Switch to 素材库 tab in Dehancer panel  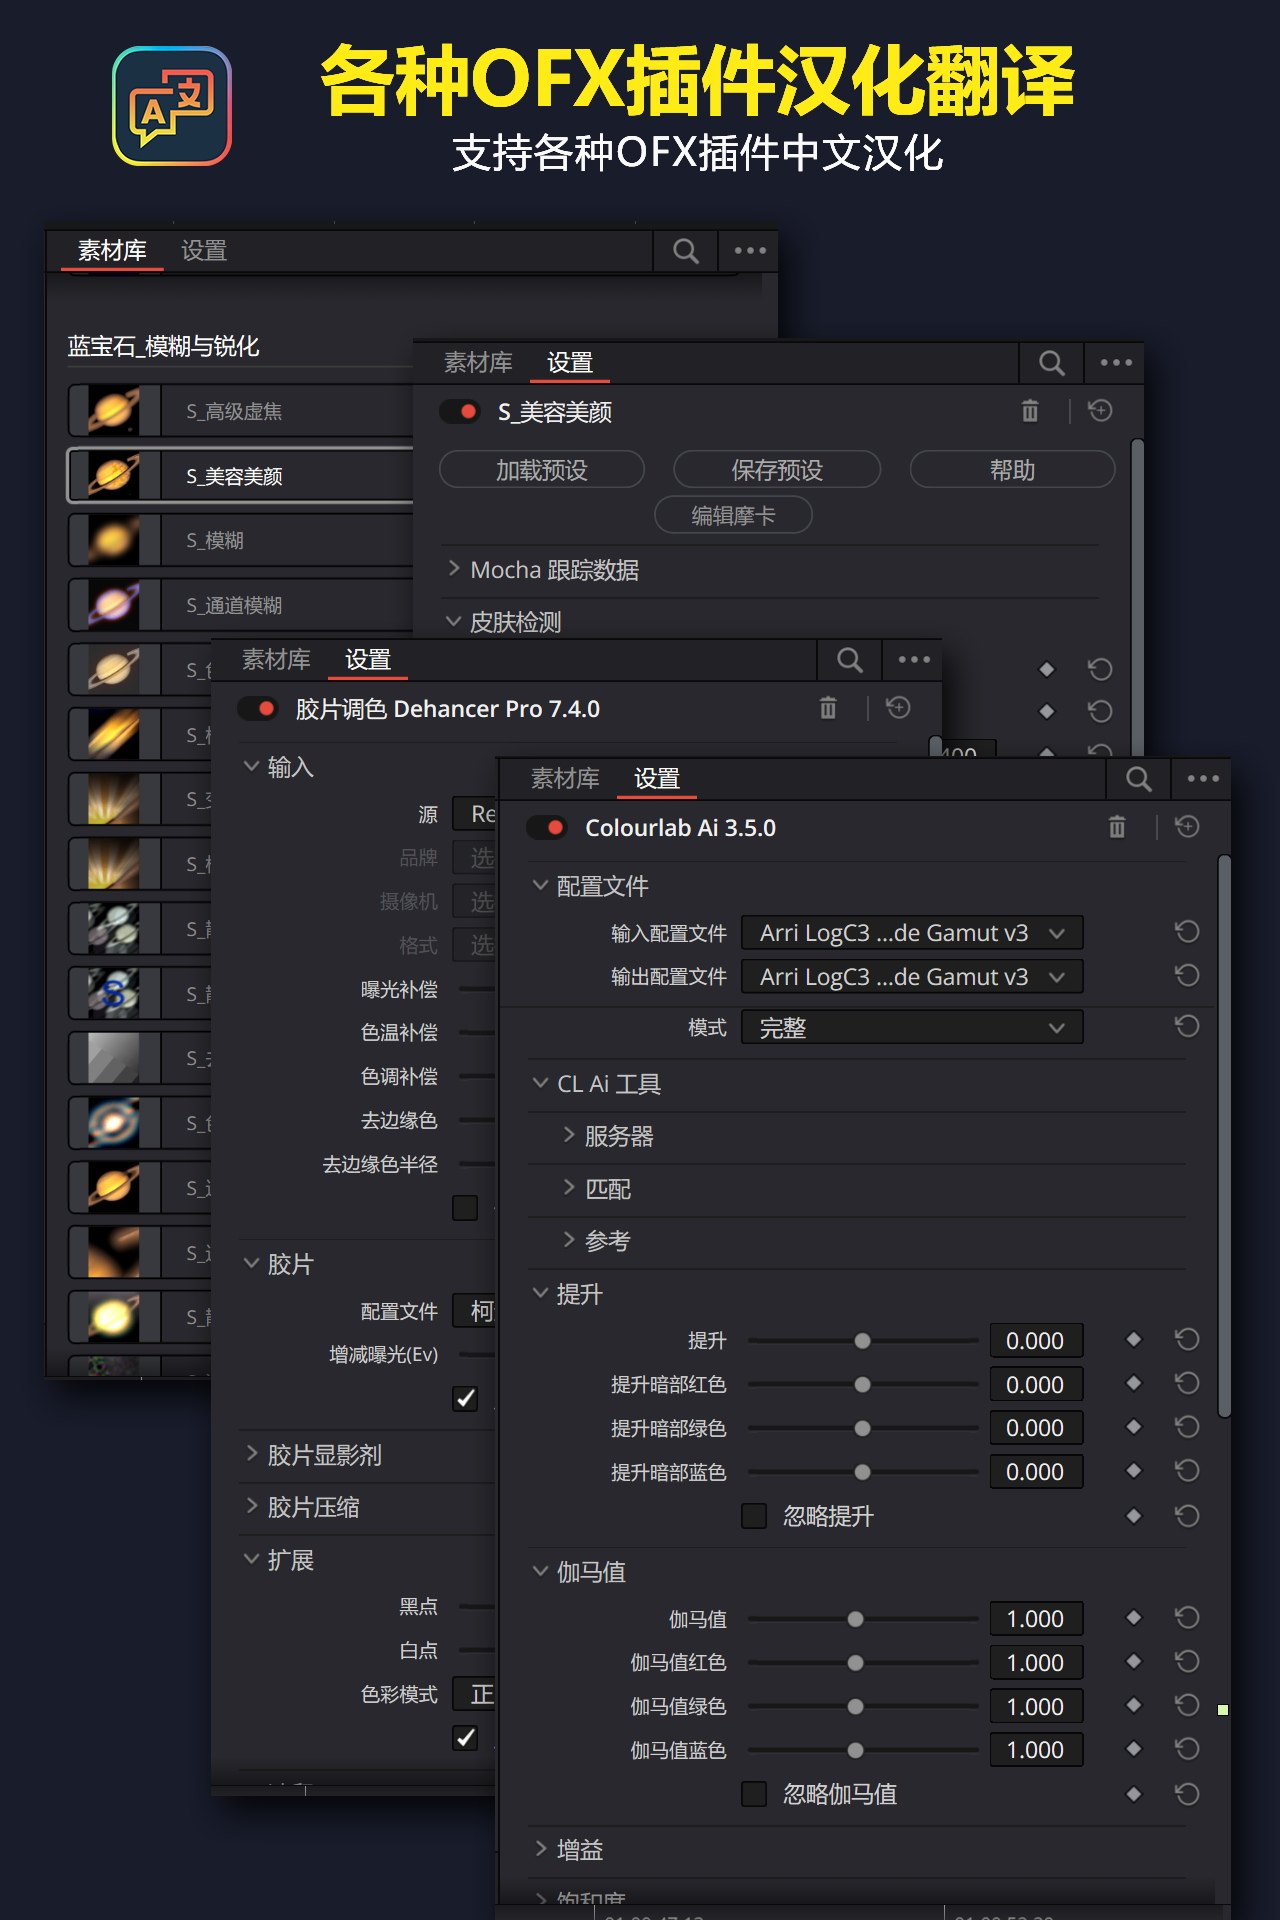276,659
